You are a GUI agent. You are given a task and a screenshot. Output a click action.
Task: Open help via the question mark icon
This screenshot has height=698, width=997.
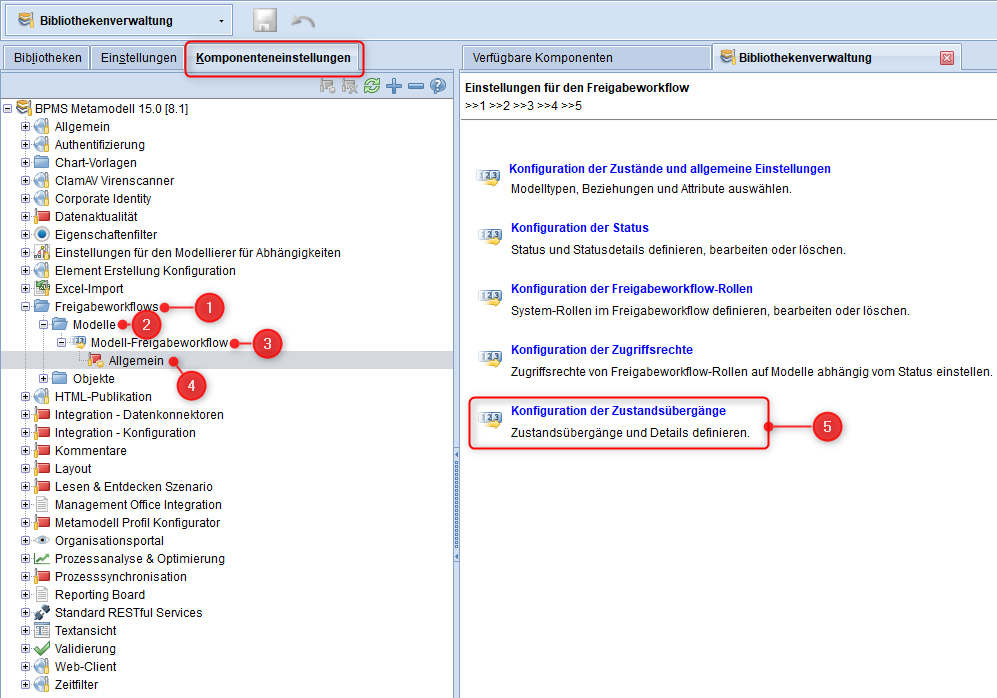438,86
